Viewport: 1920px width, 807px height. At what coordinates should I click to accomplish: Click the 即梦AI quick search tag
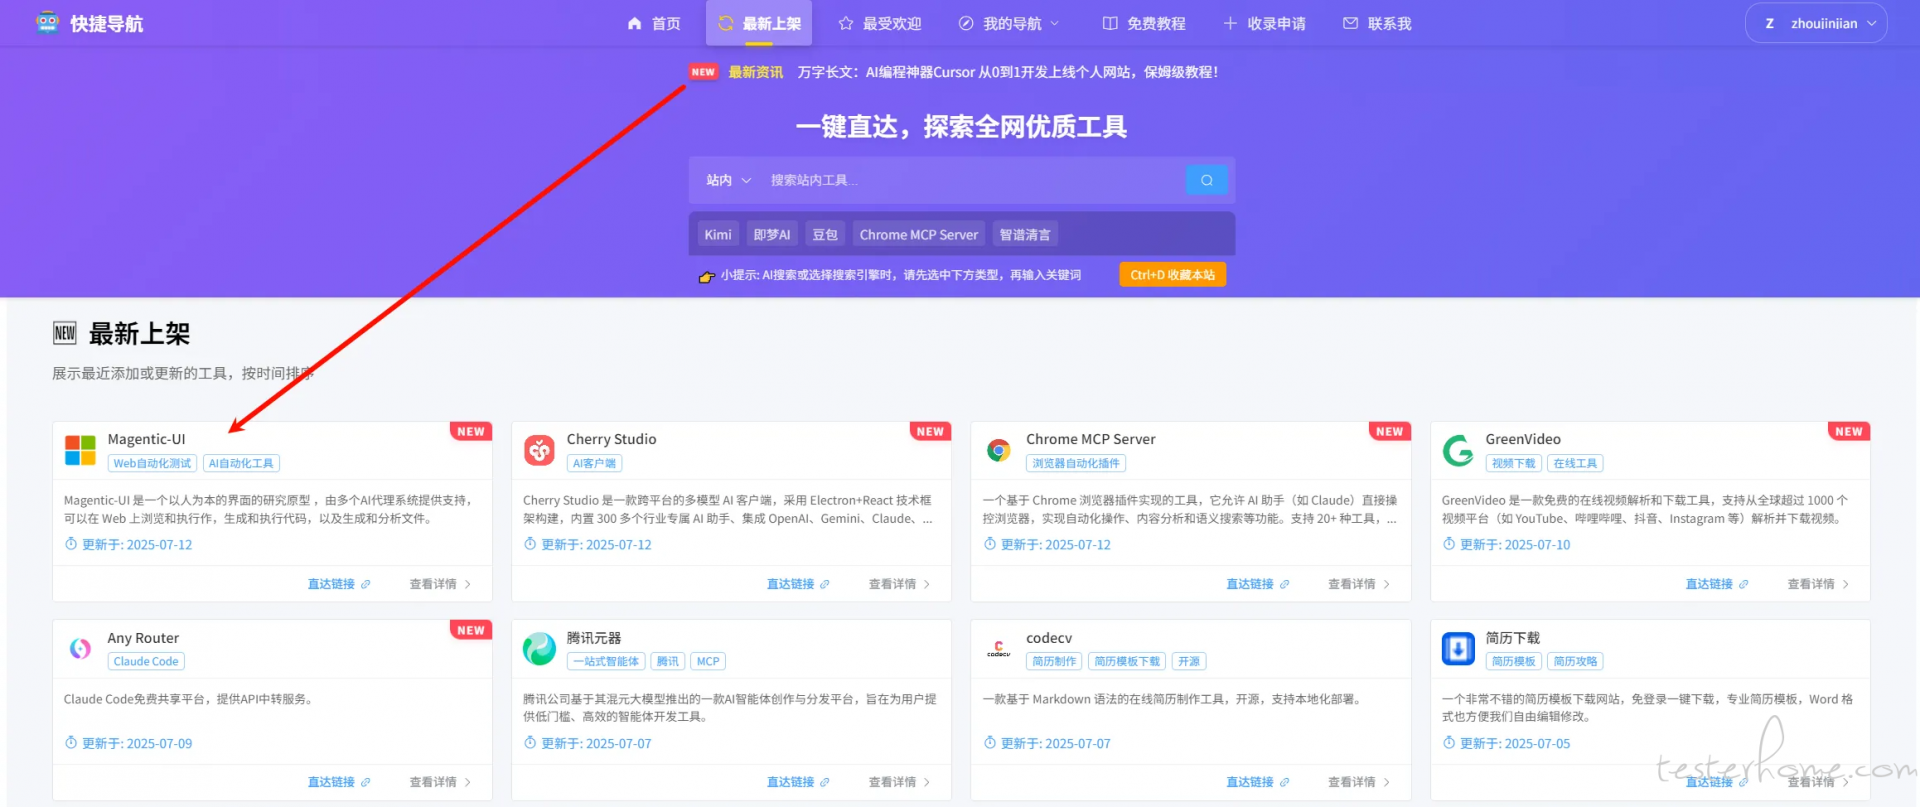point(772,235)
